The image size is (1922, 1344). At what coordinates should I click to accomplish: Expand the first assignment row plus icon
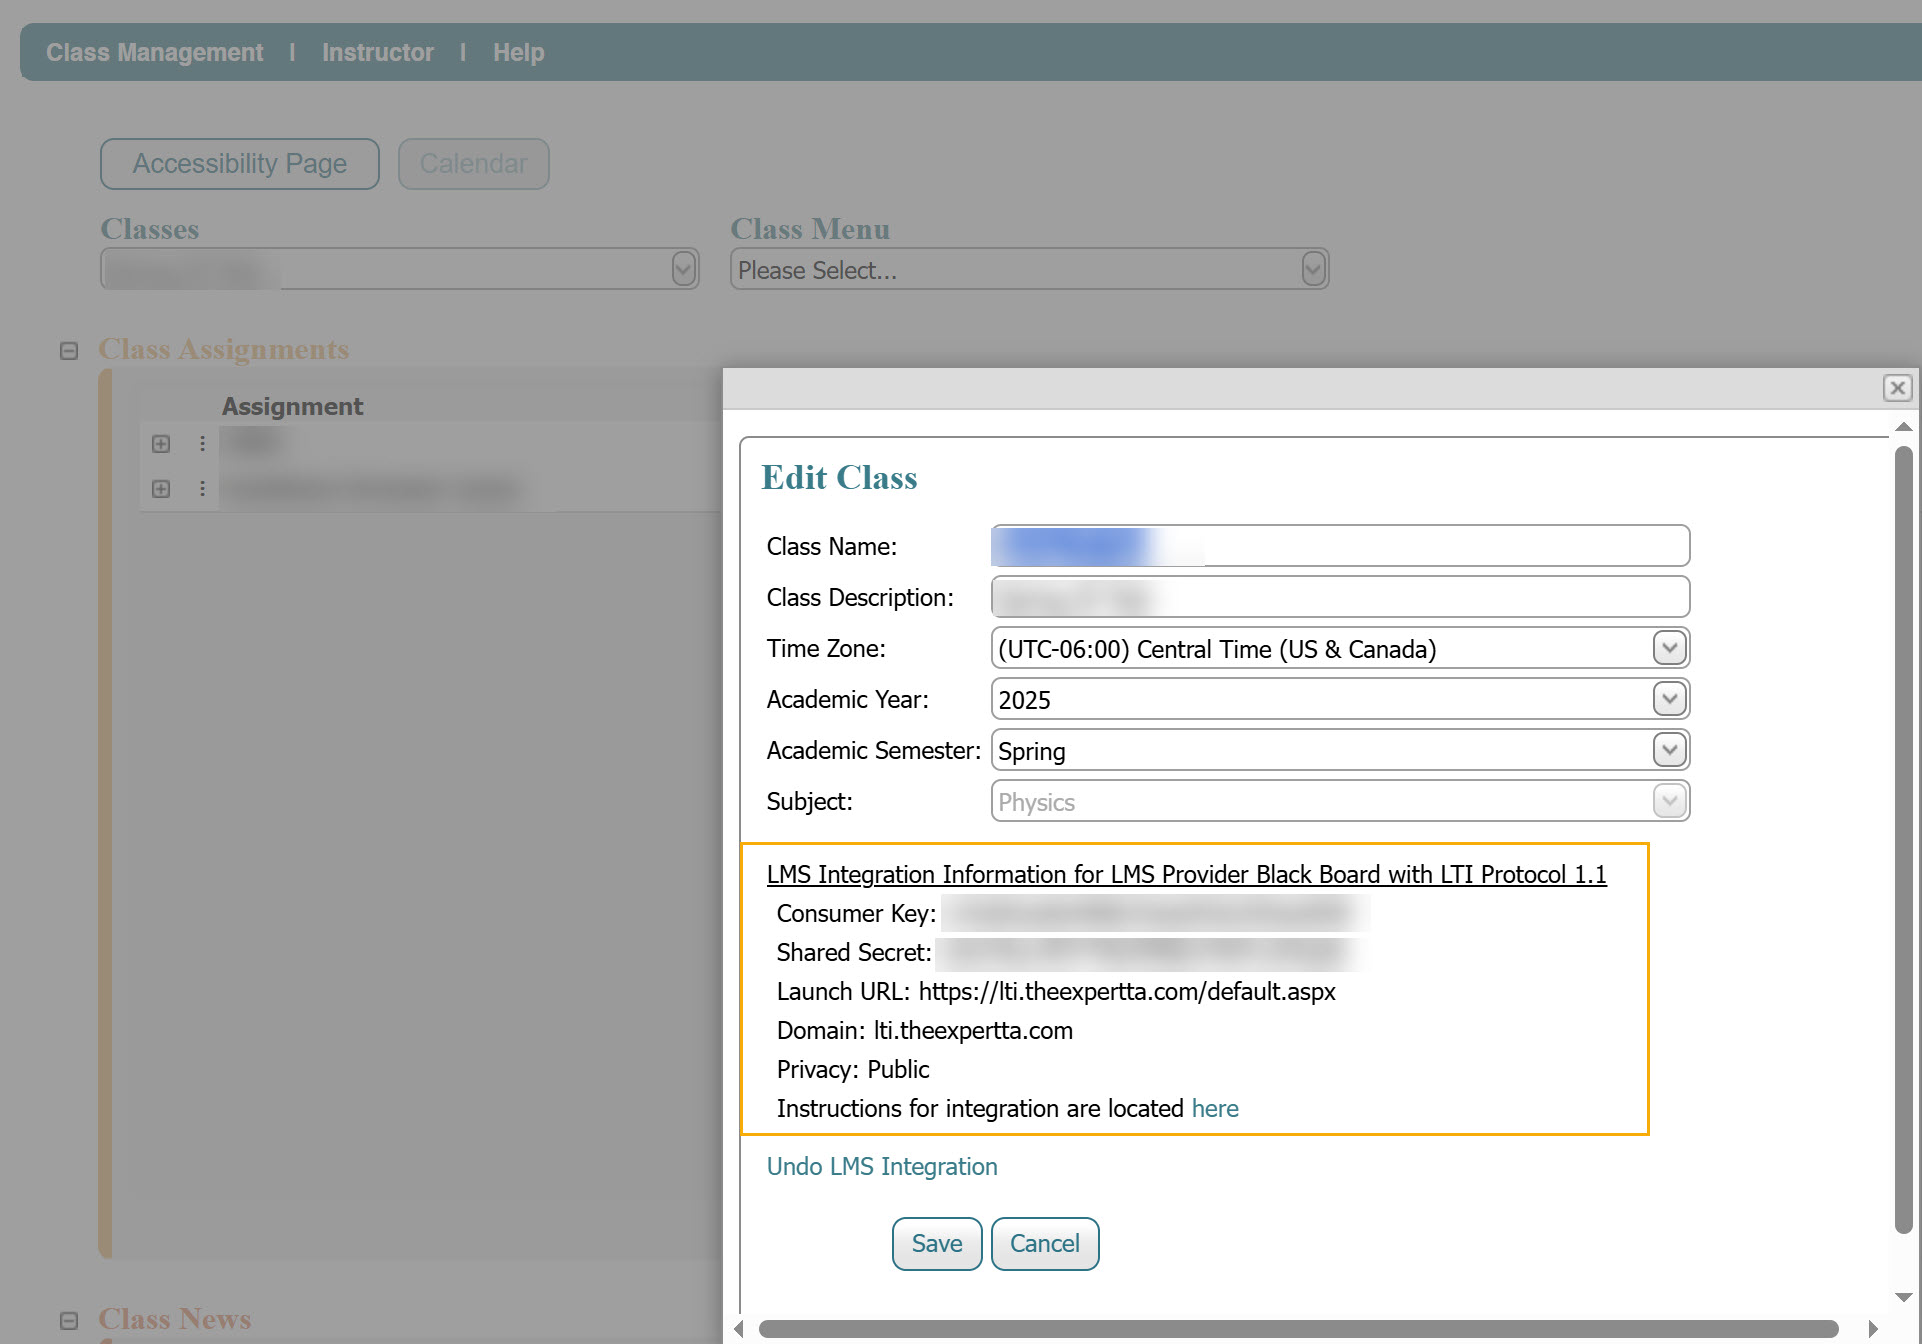(161, 444)
